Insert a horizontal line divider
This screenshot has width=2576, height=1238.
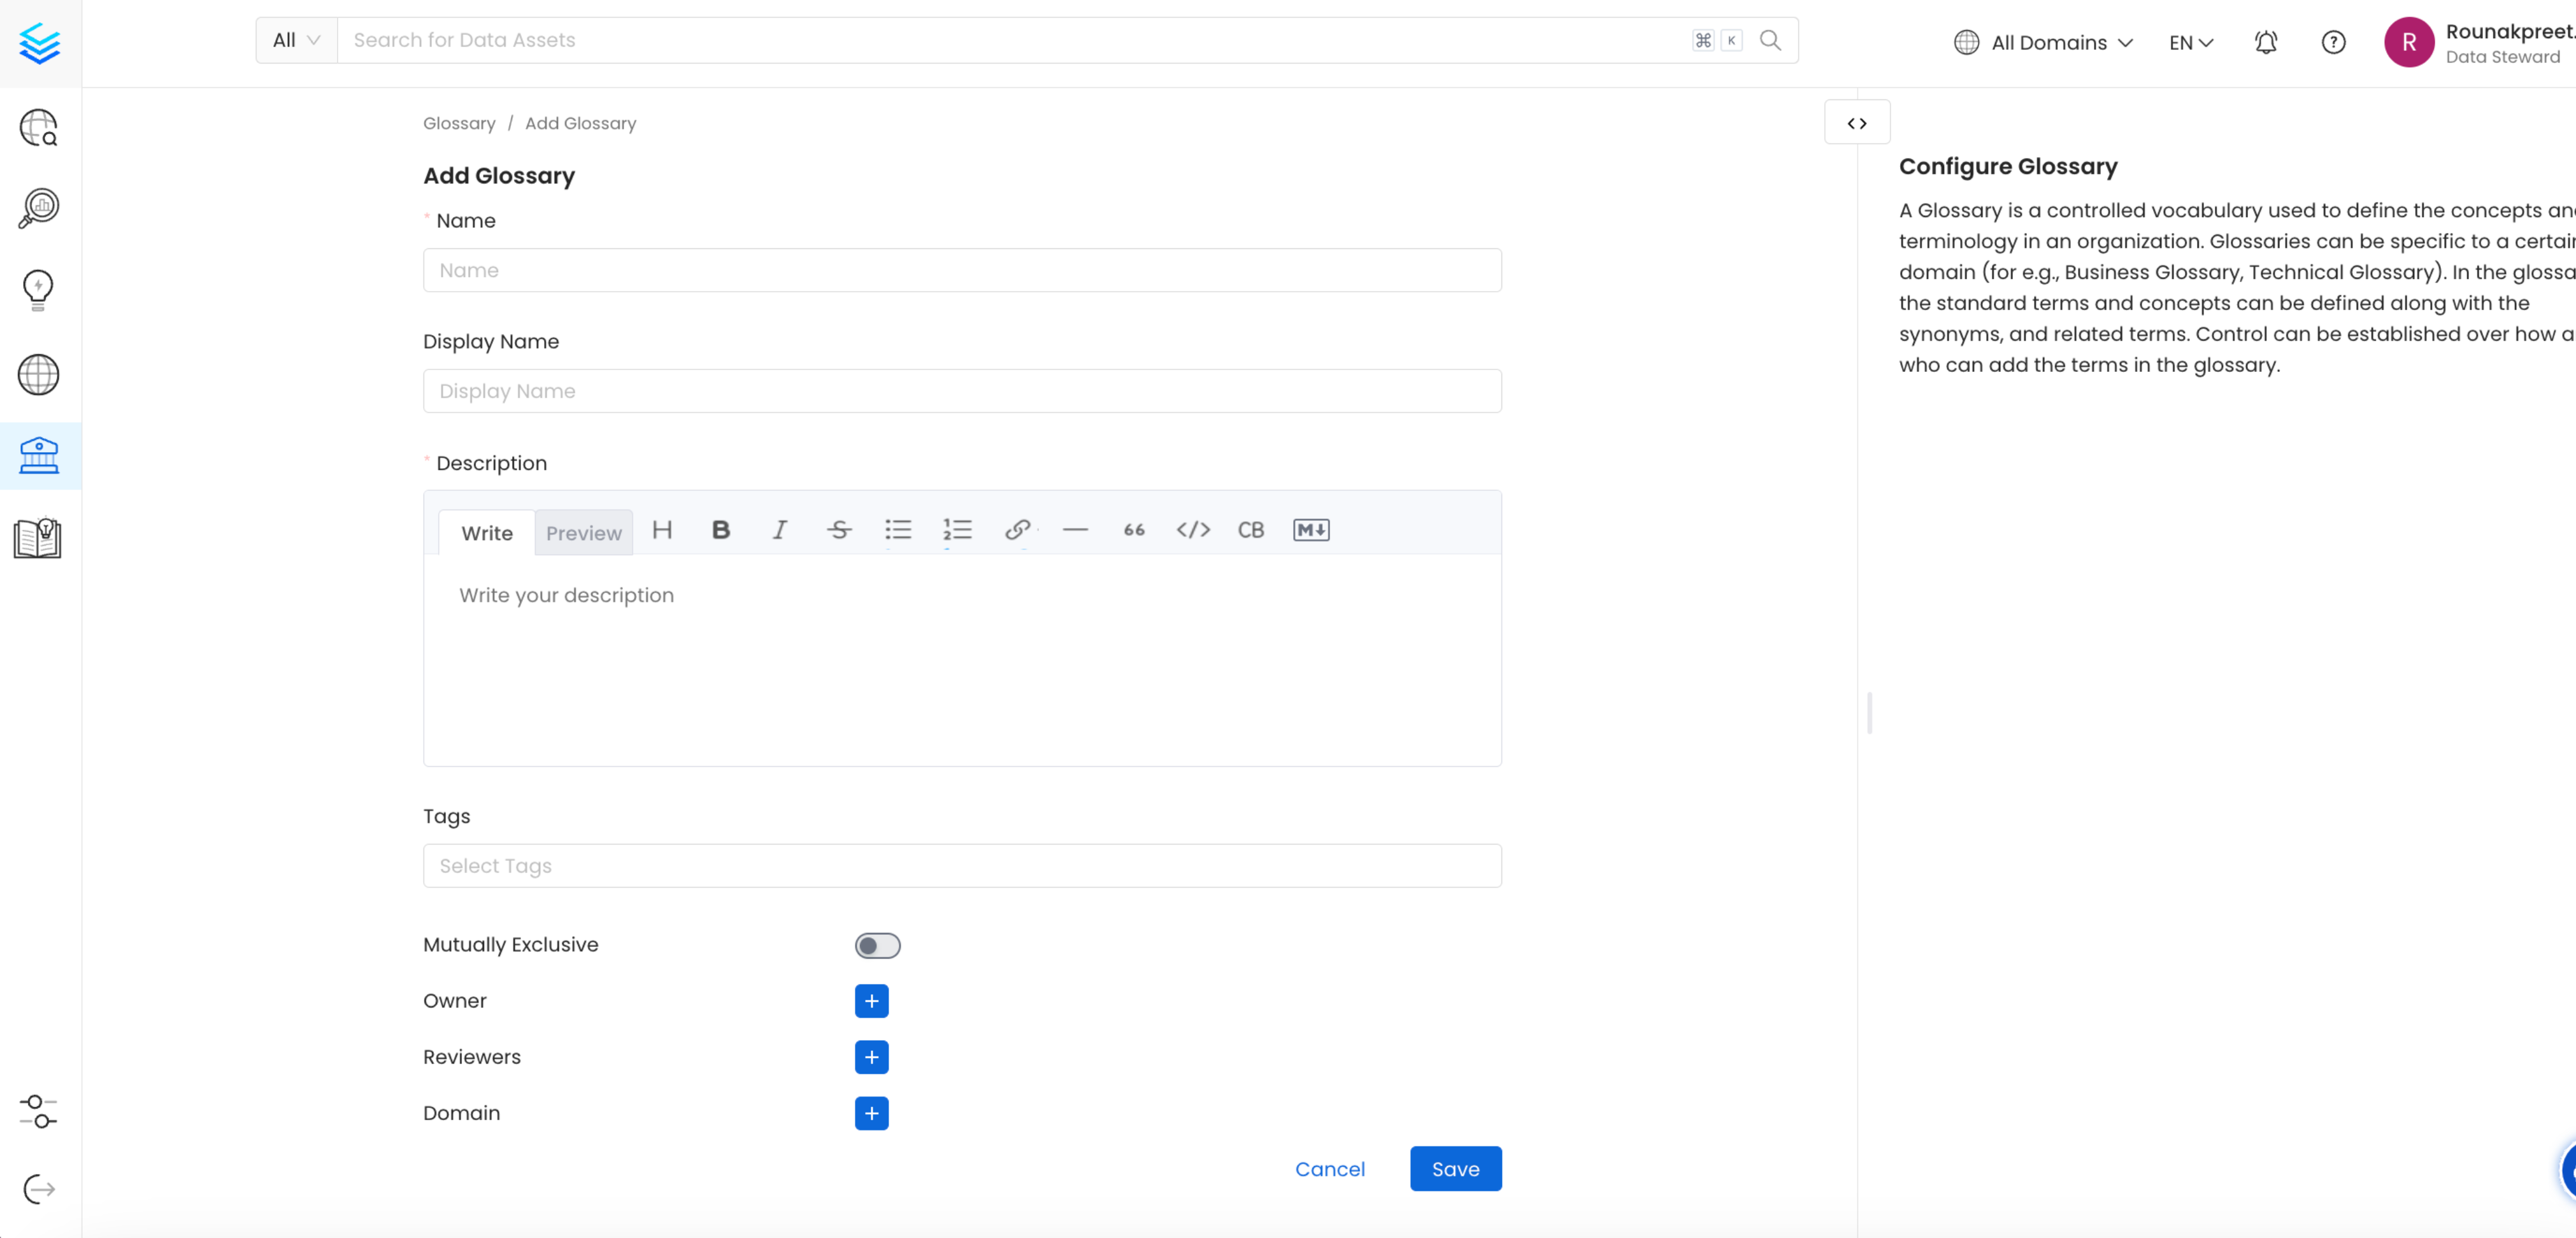click(x=1075, y=530)
